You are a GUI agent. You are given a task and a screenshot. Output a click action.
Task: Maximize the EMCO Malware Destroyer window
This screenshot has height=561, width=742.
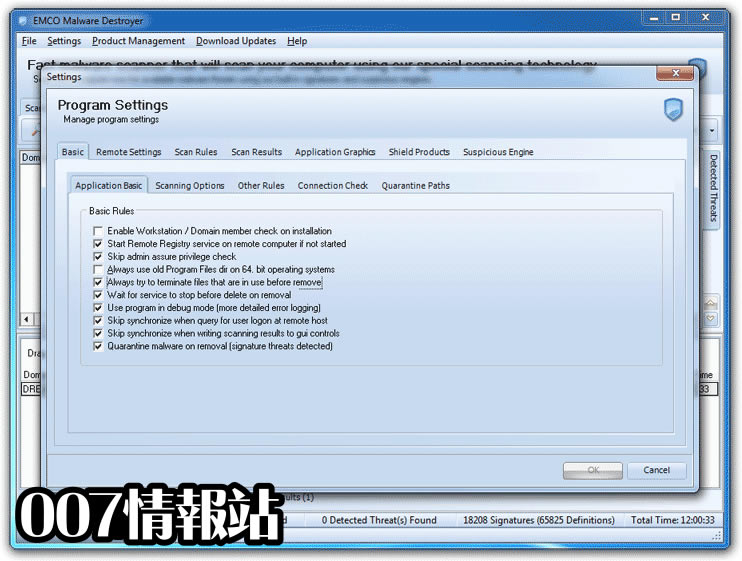676,18
